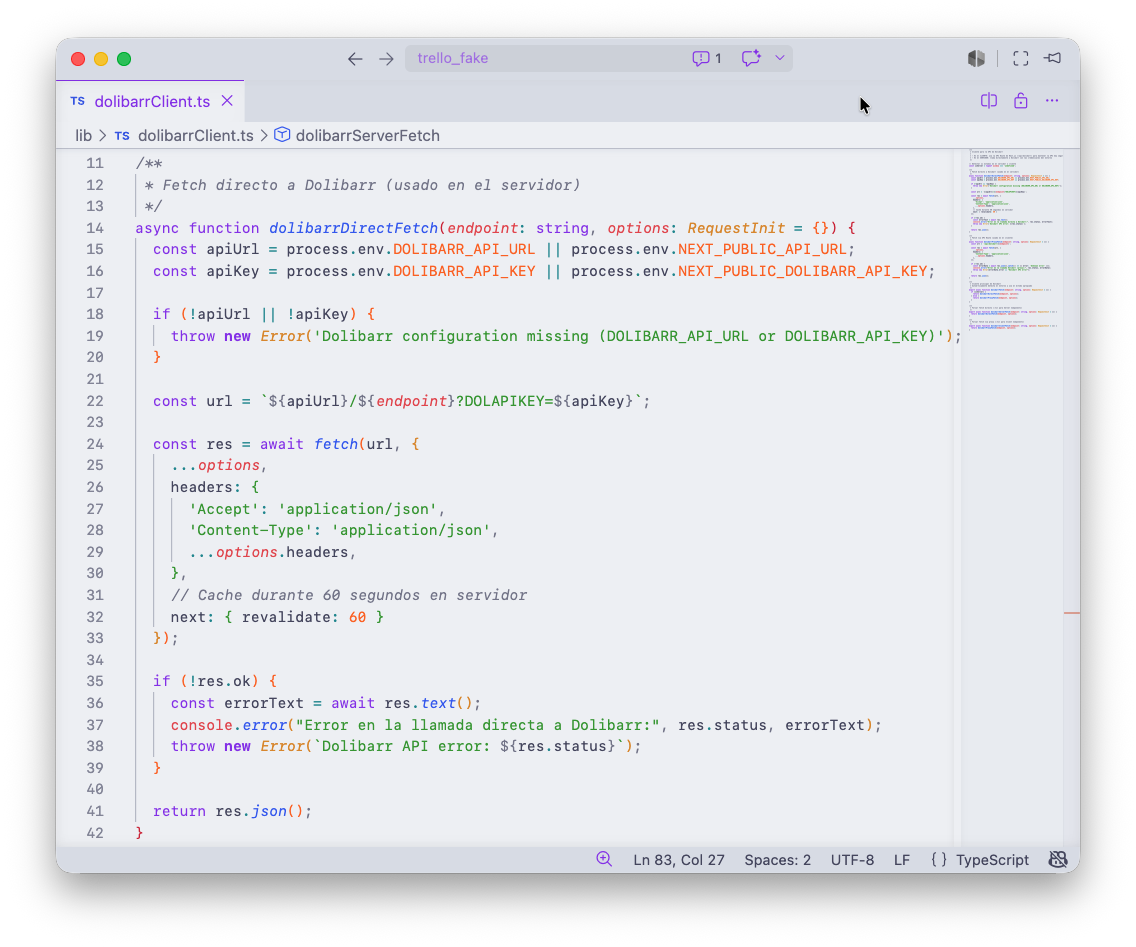
Task: Toggle the editor lock icon
Action: point(1021,101)
